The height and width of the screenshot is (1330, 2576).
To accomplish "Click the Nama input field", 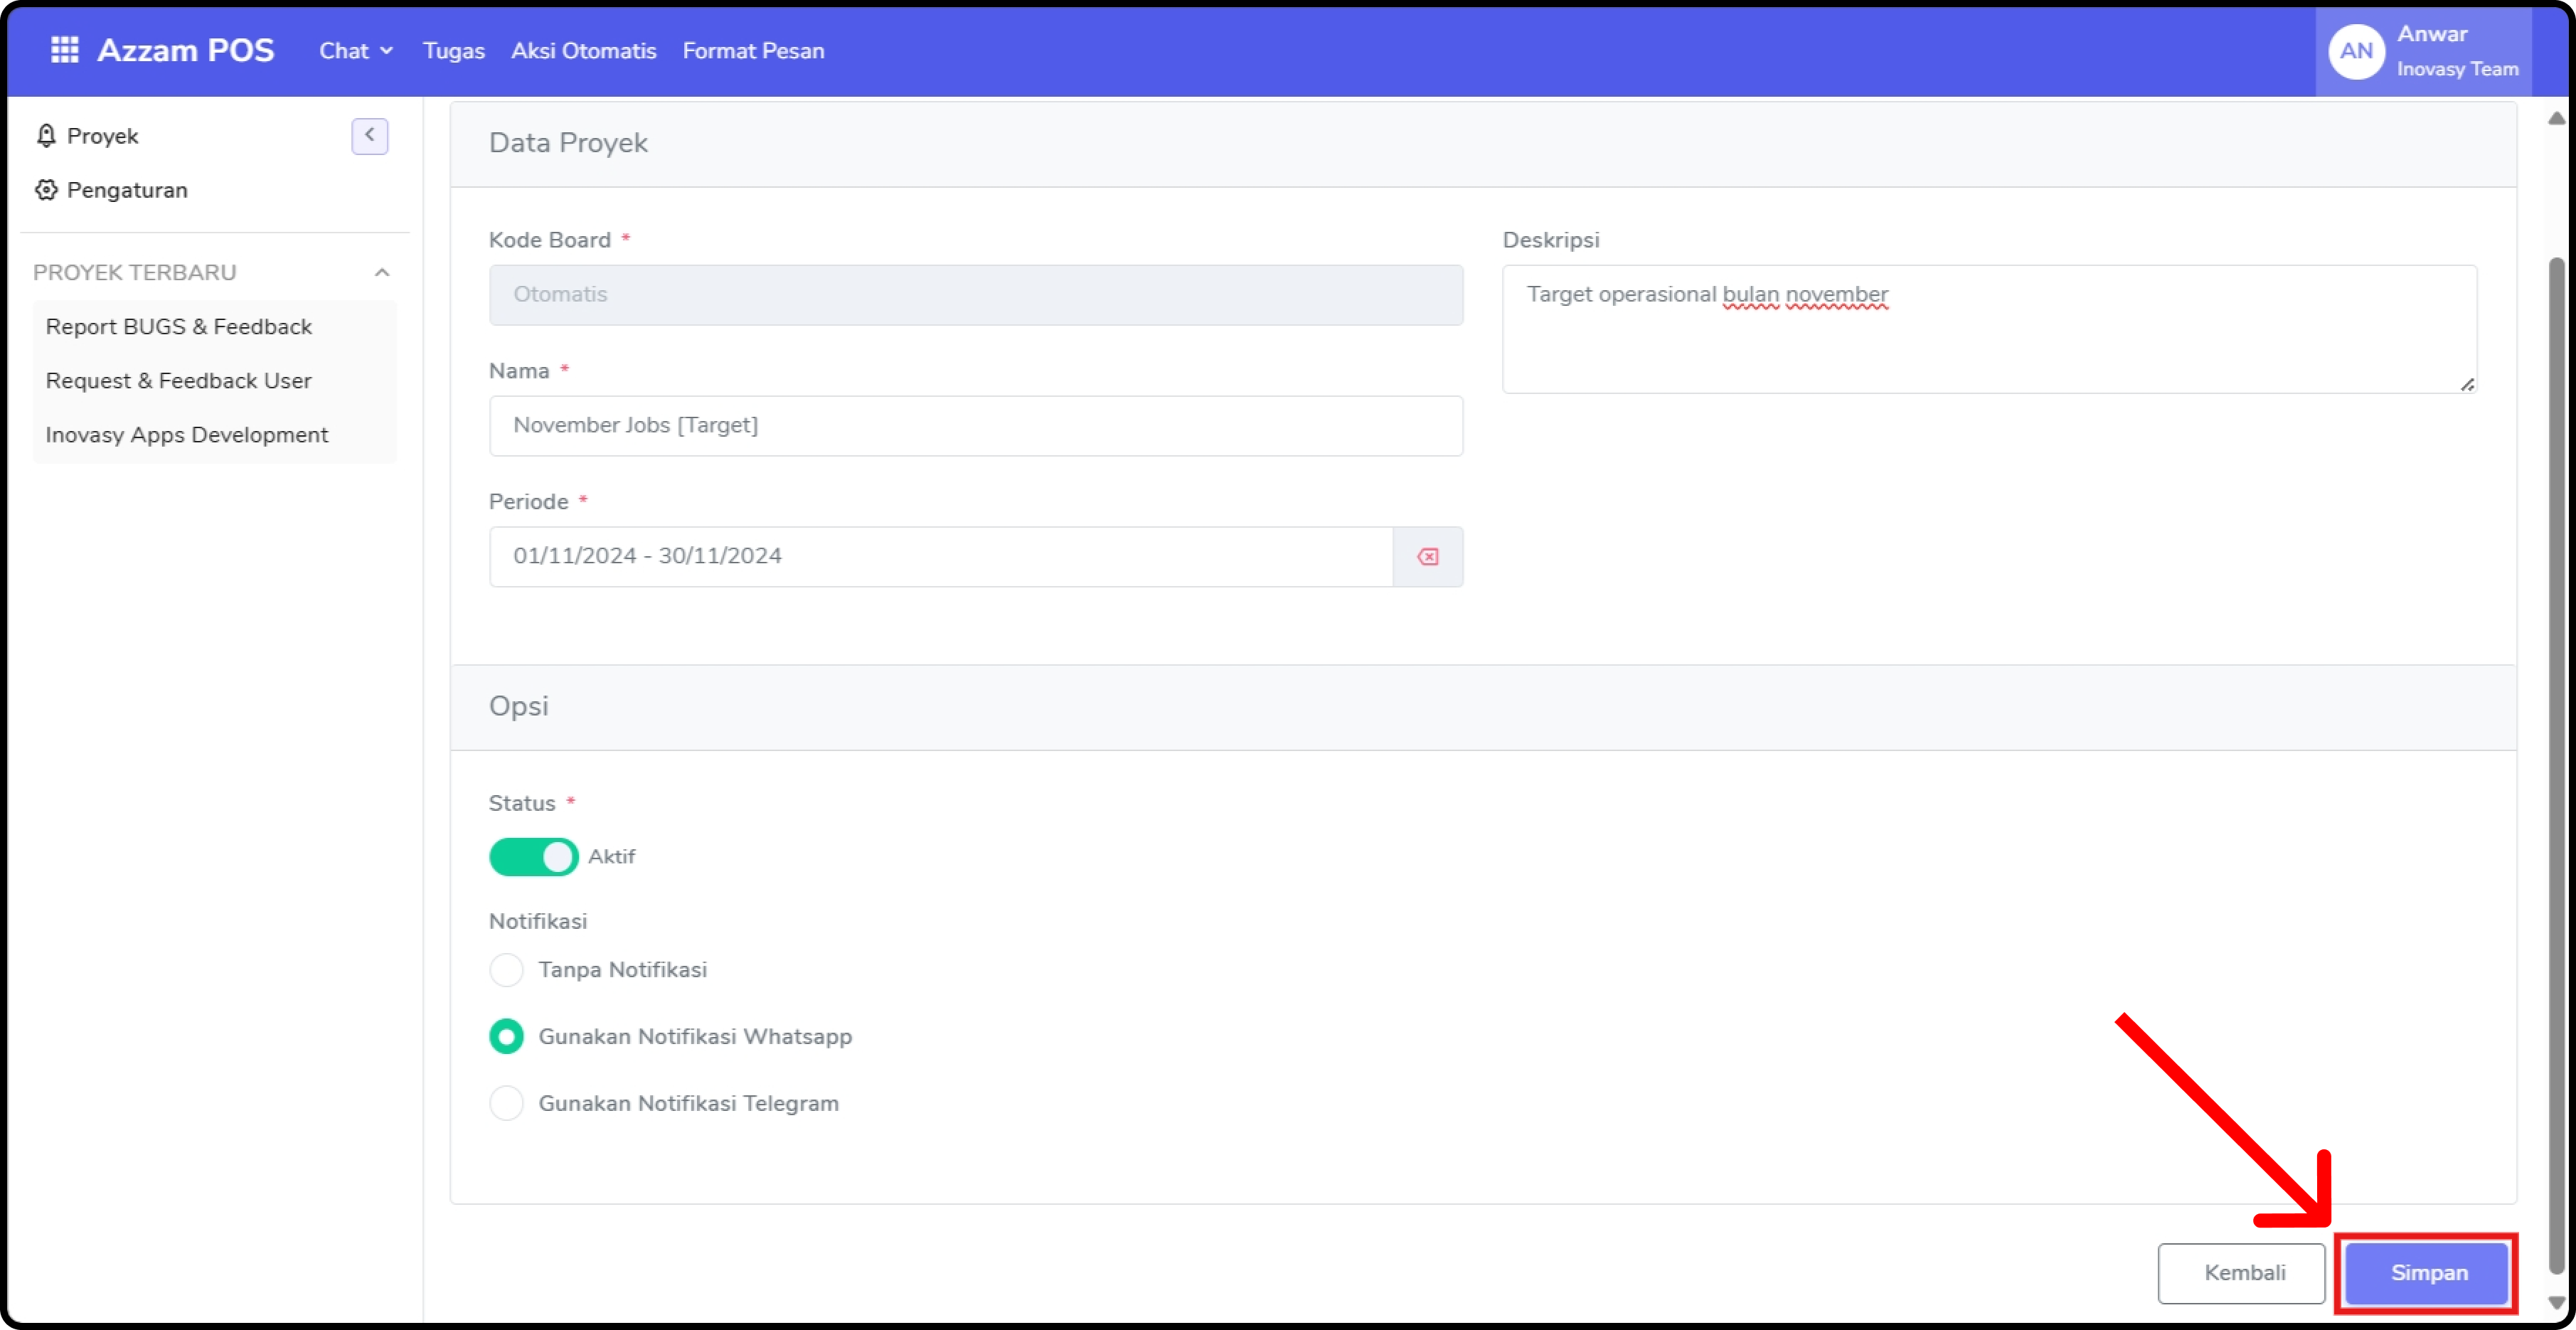I will pos(975,426).
